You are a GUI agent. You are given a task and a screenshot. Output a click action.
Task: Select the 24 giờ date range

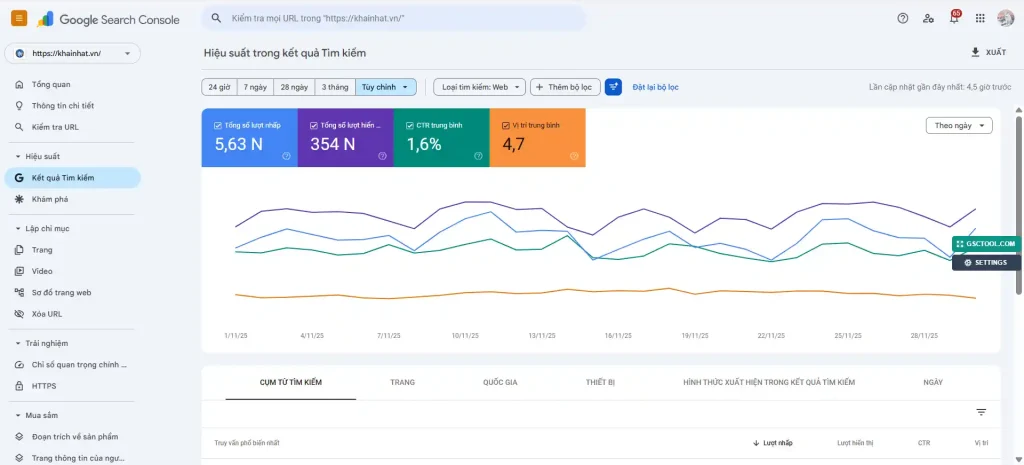click(x=219, y=87)
